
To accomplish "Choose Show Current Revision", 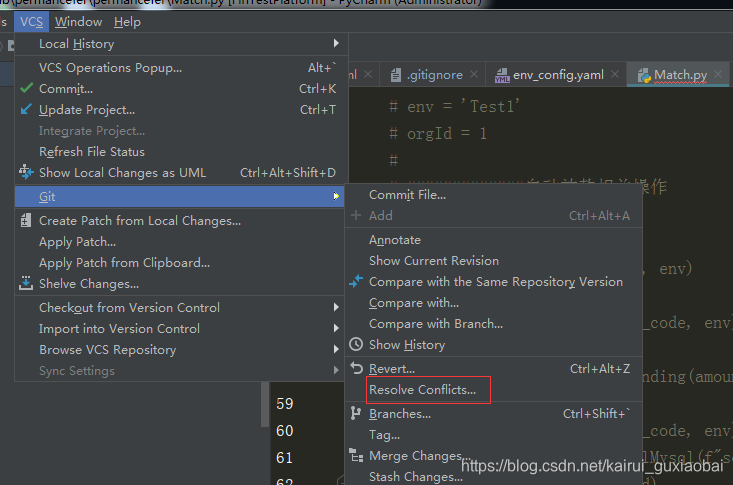I will pos(494,261).
